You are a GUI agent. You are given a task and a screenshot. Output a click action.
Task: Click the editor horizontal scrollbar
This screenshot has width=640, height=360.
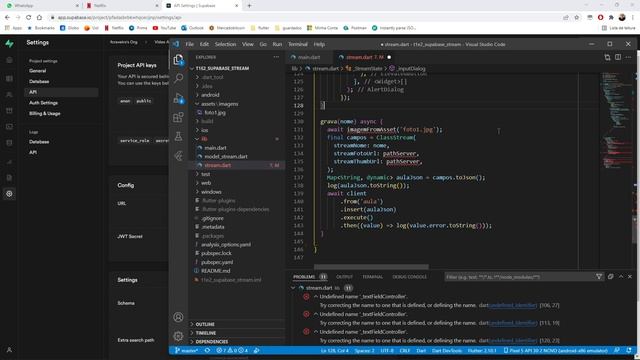371,267
